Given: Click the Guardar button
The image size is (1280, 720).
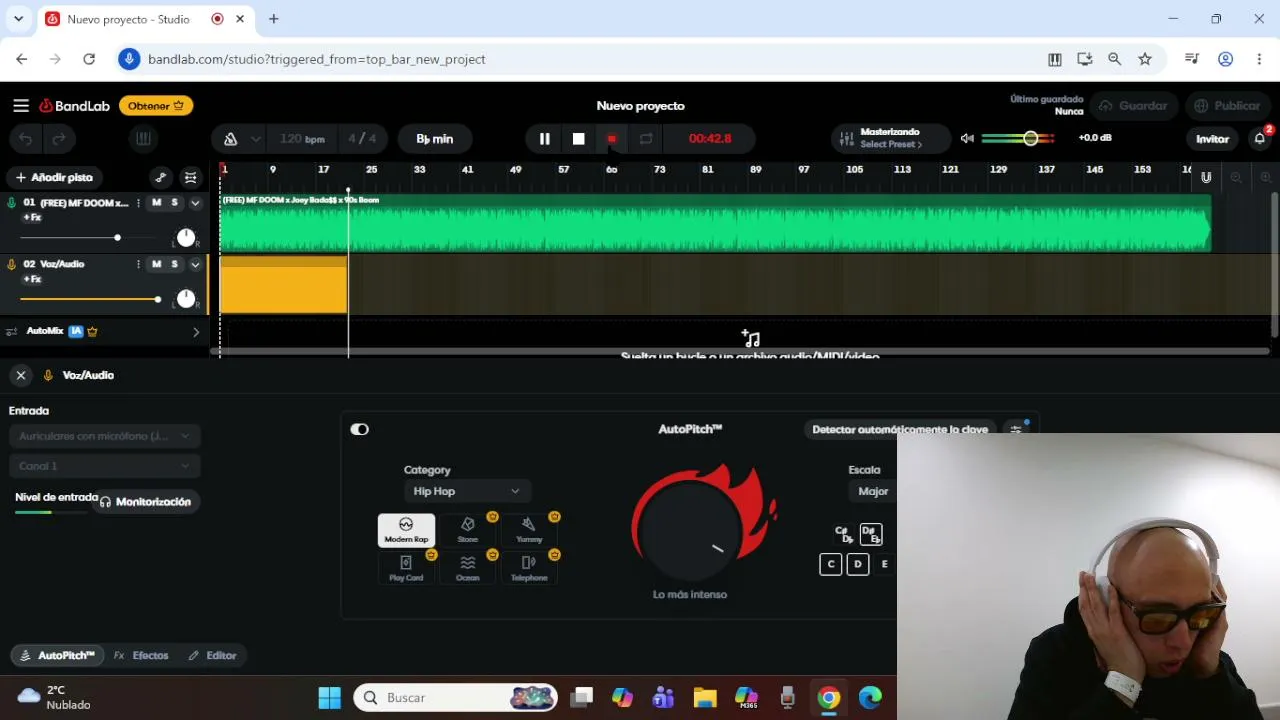Looking at the screenshot, I should point(1134,106).
